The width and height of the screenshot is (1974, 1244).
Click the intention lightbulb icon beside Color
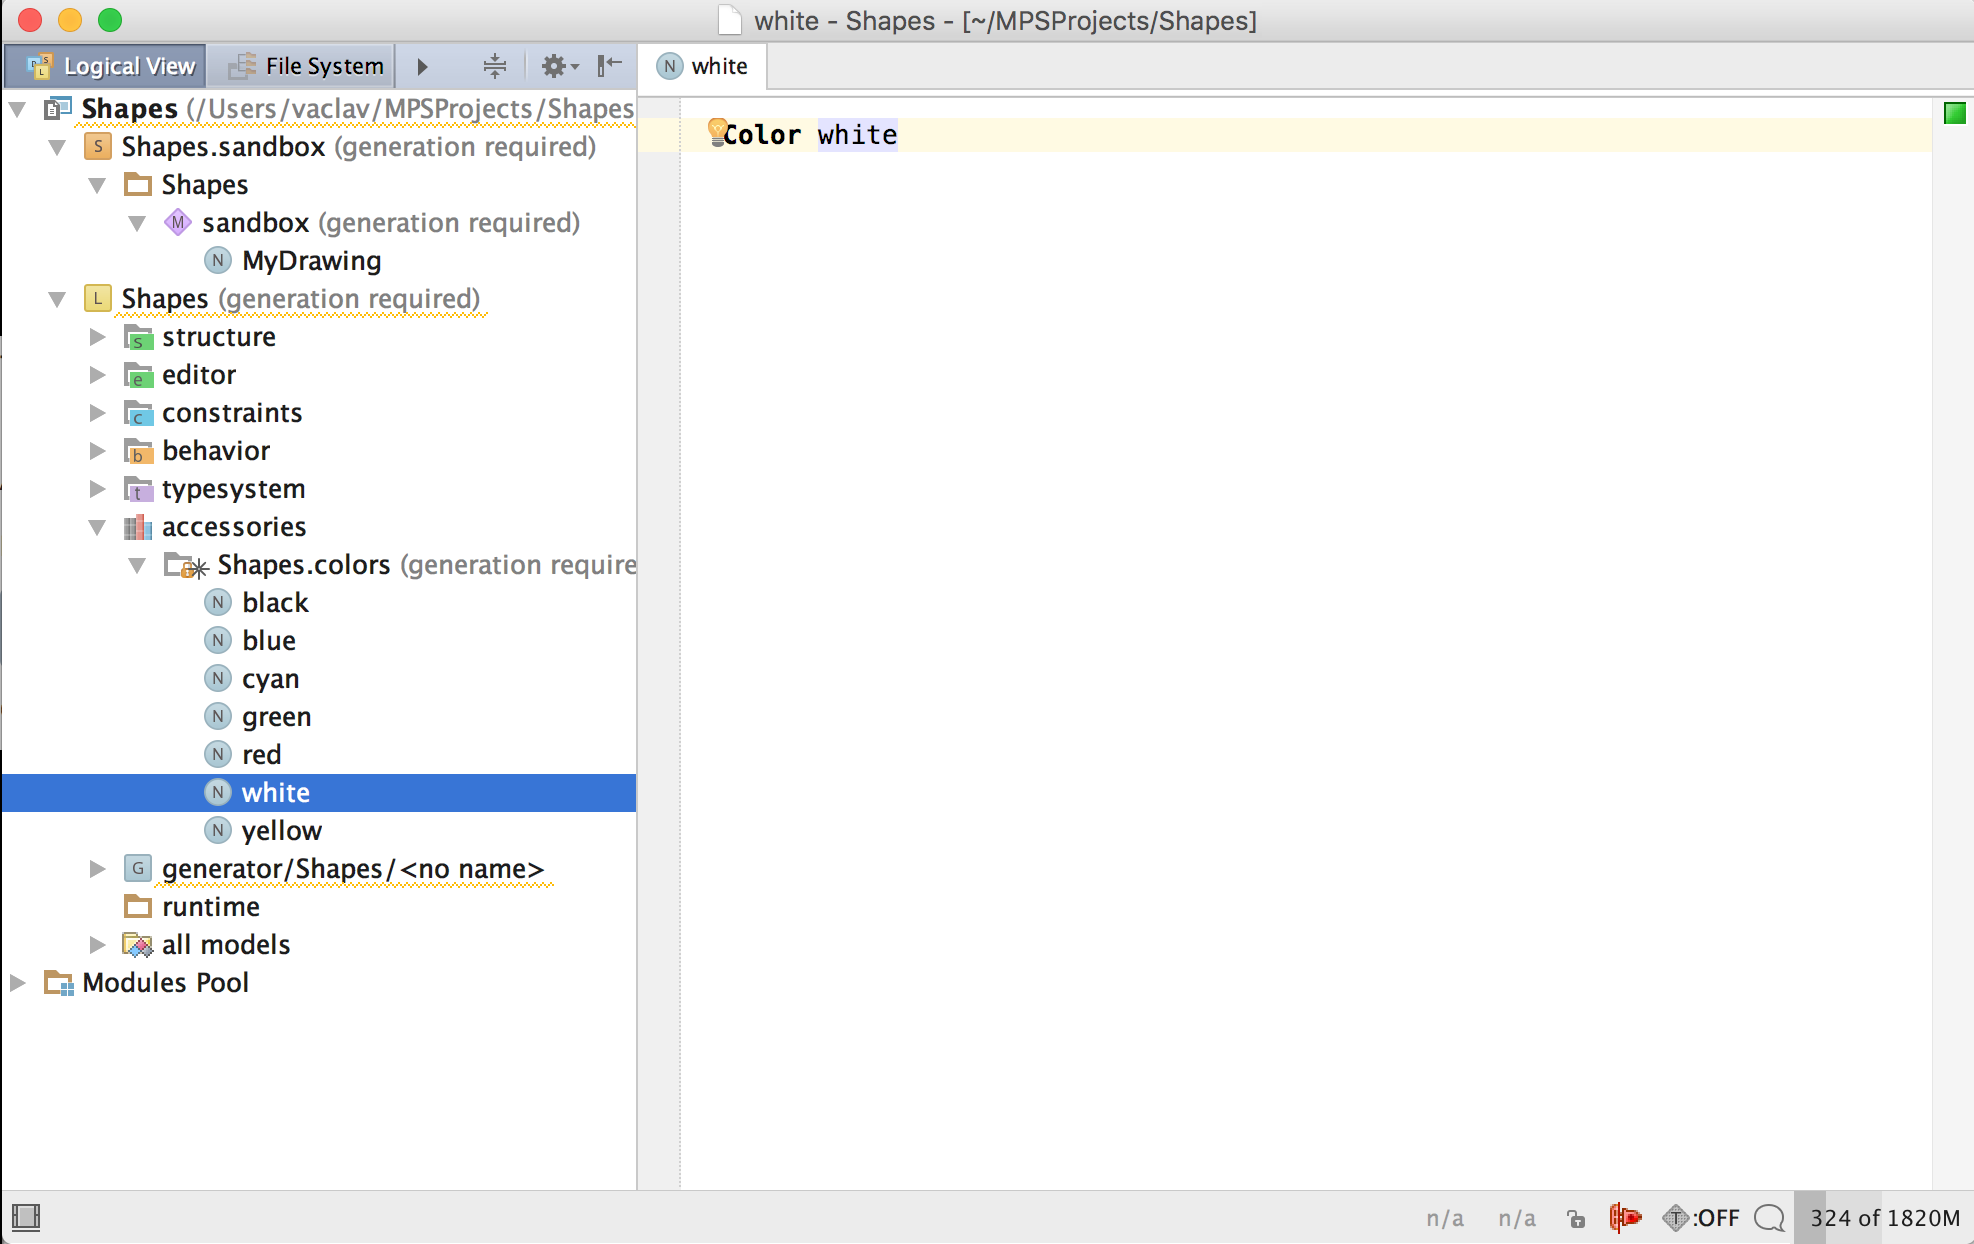point(716,131)
